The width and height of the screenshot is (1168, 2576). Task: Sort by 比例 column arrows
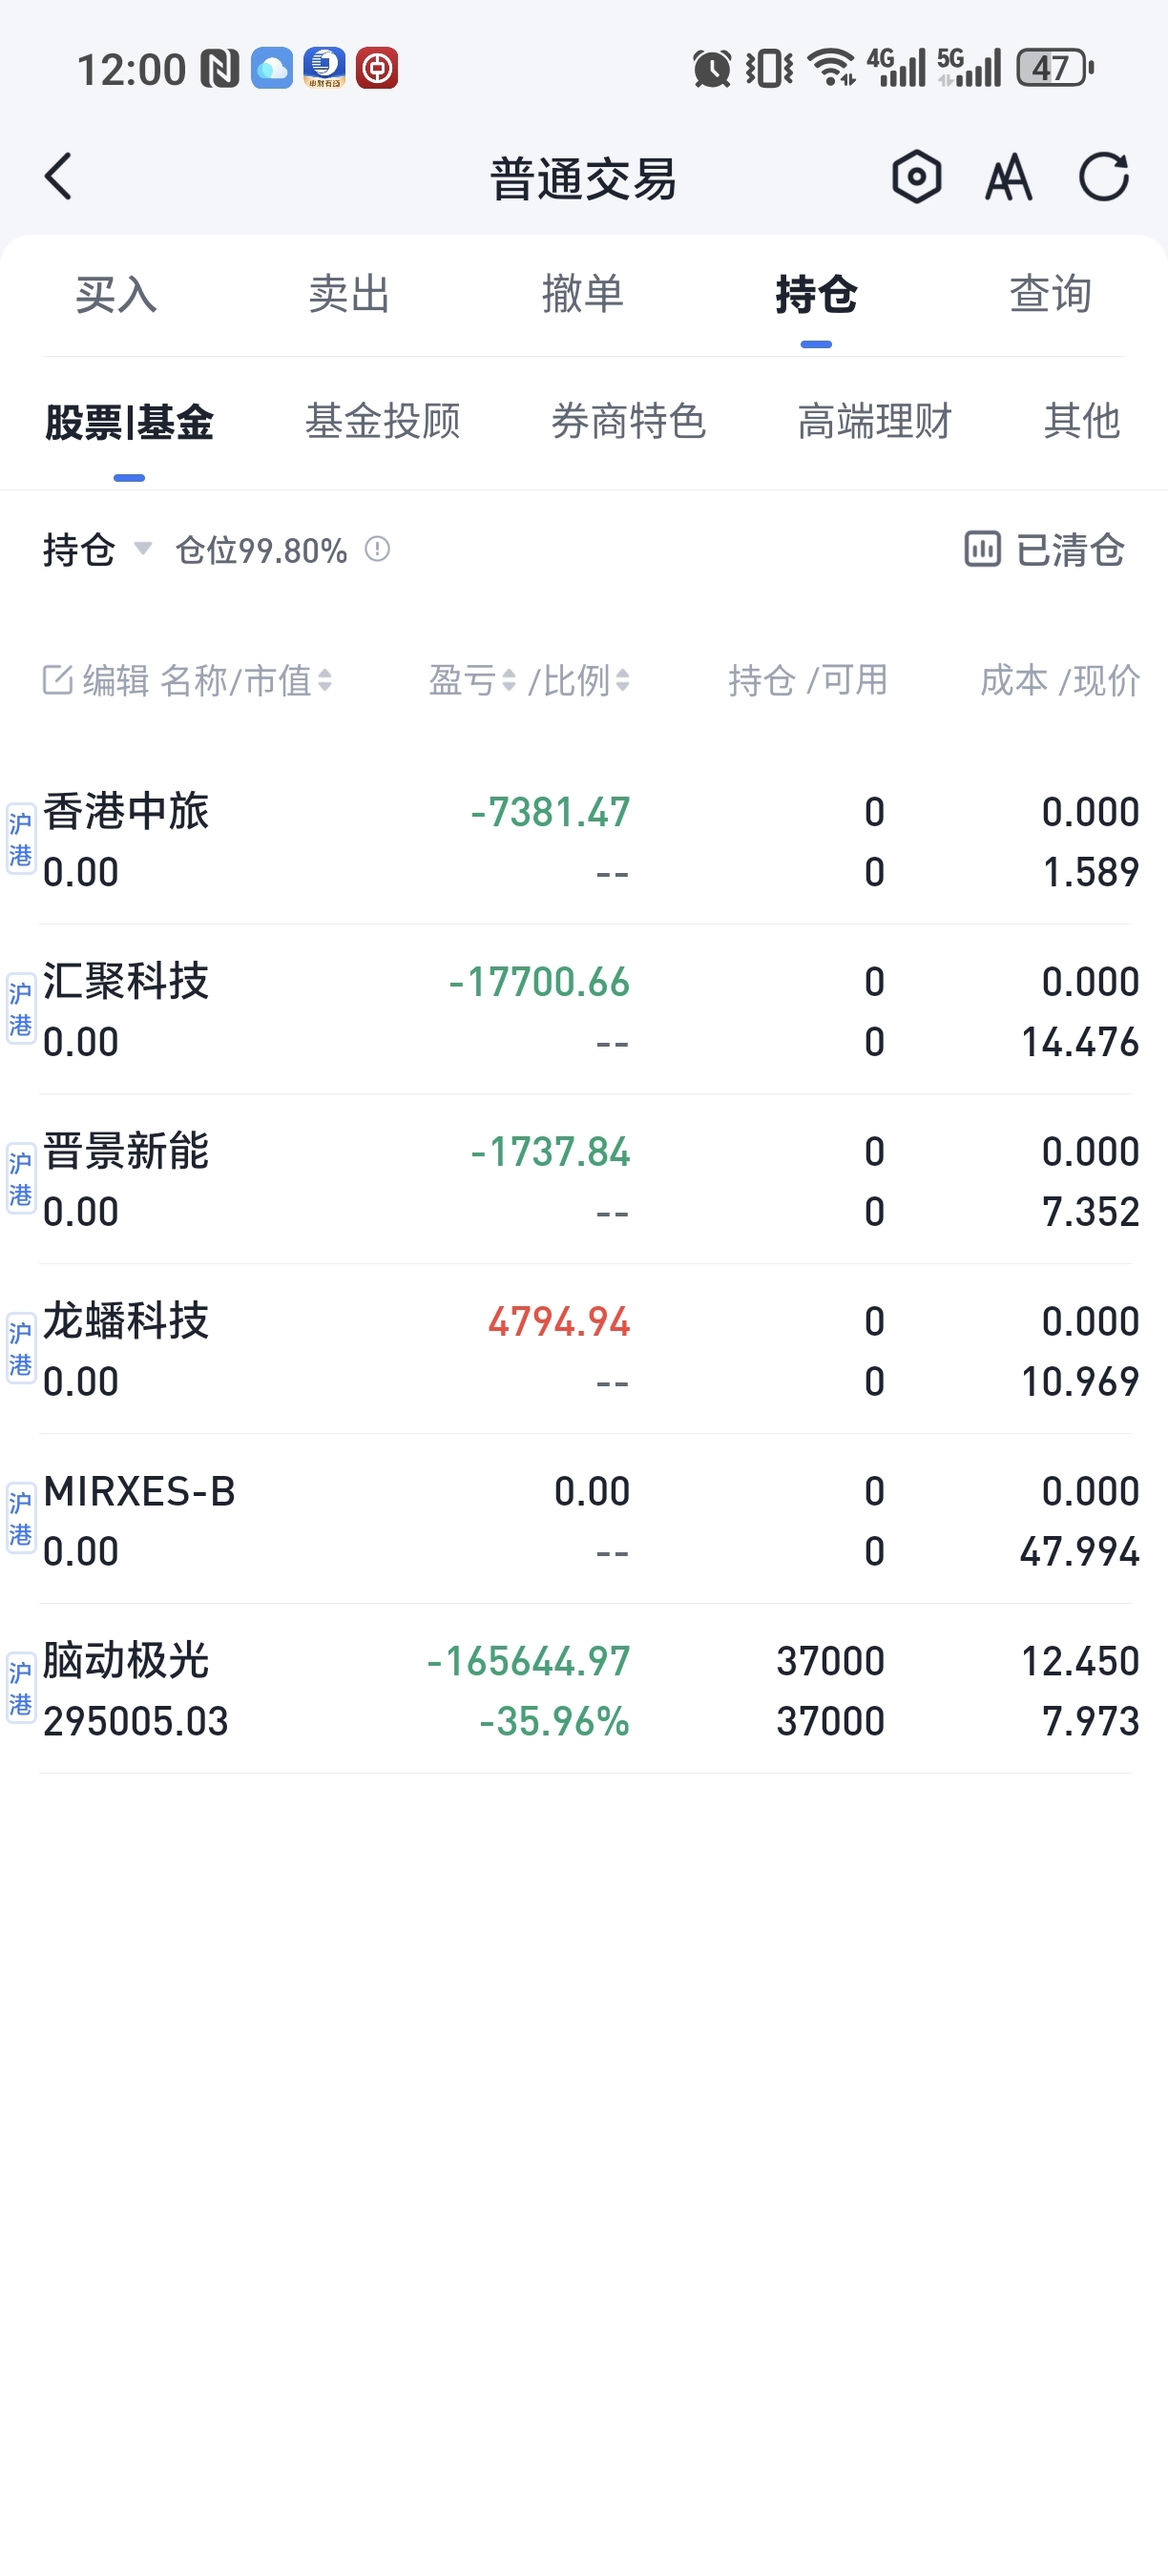tap(622, 681)
